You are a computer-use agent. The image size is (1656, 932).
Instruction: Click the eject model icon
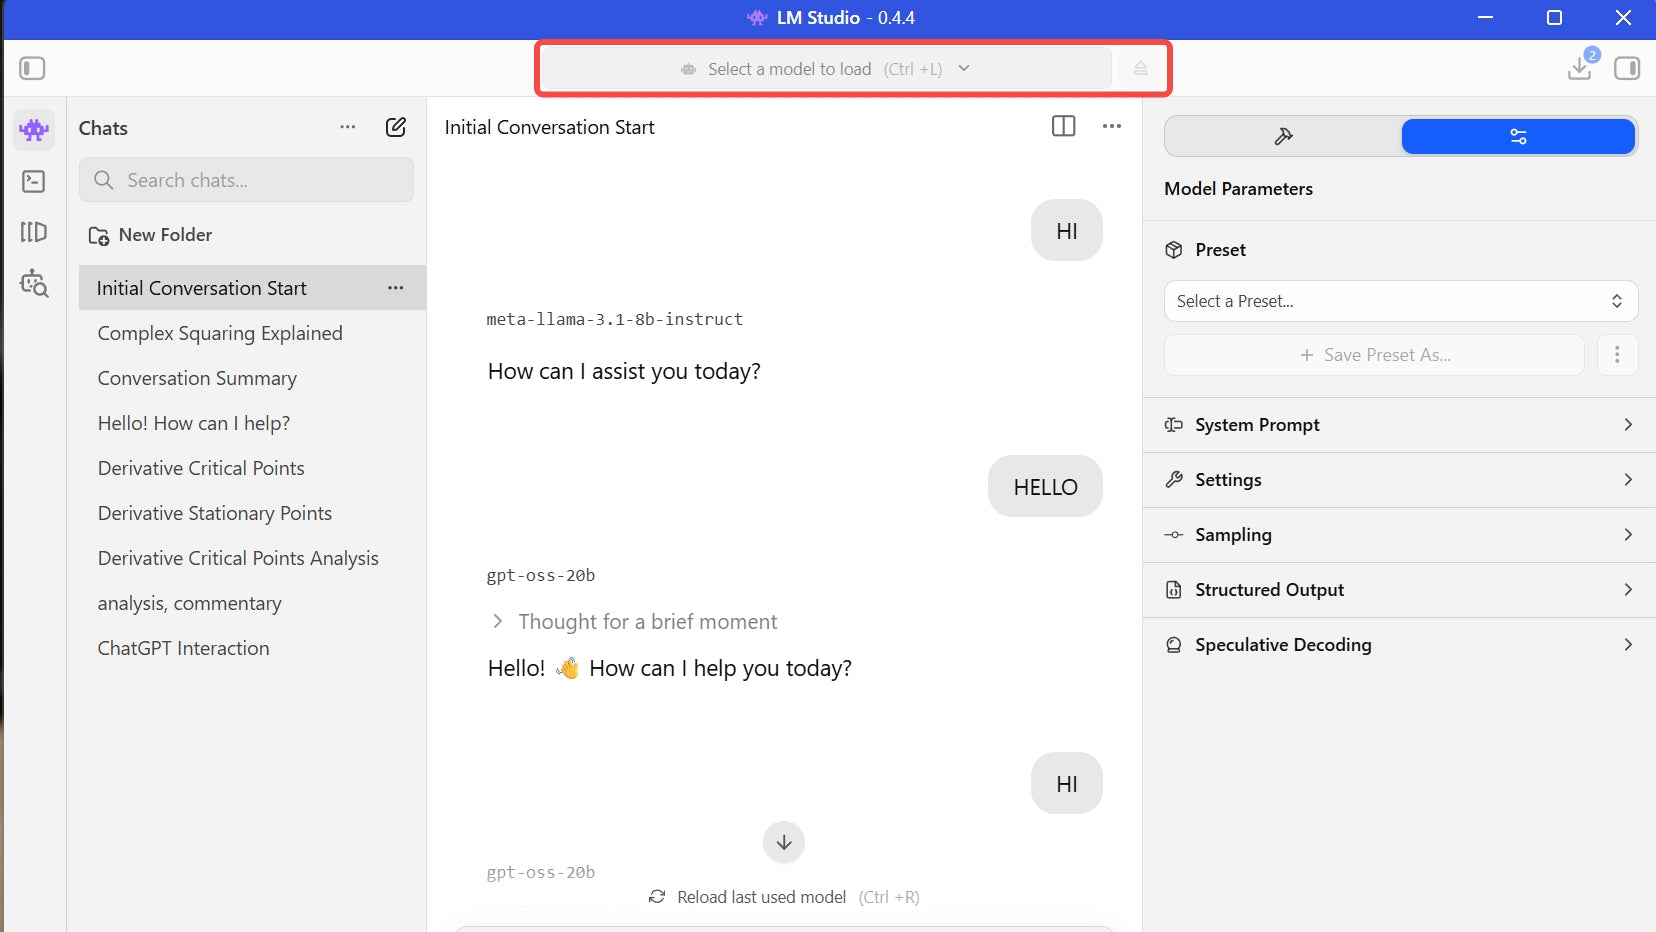(1140, 69)
